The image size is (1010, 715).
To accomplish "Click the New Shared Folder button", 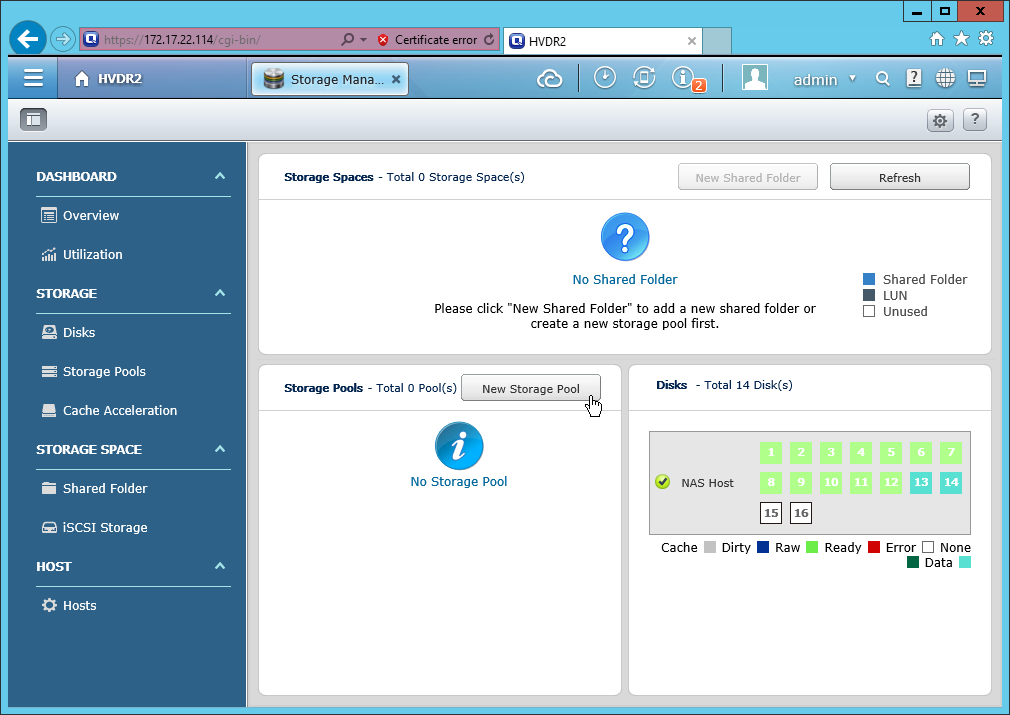I will point(747,177).
